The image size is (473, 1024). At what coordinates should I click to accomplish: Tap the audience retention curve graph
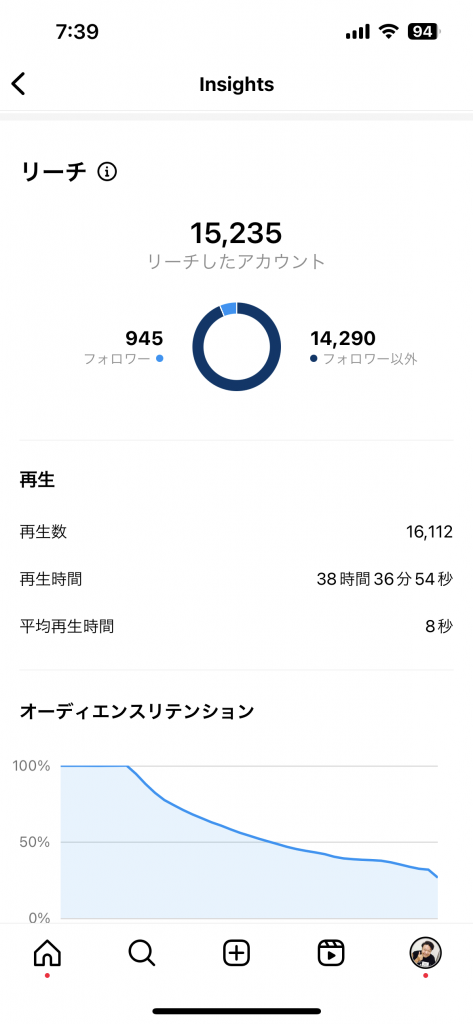point(248,842)
